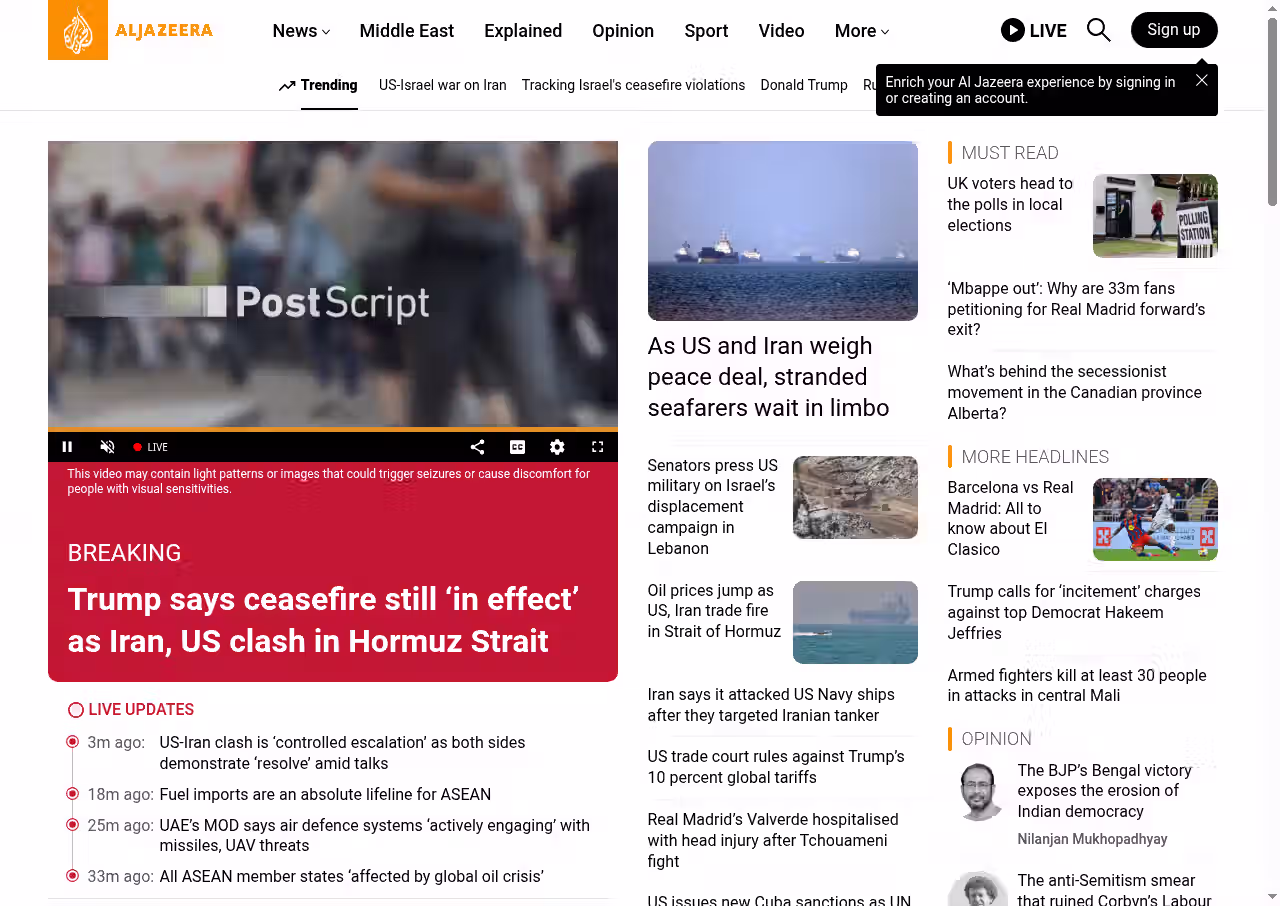Enter fullscreen on the video player

597,447
